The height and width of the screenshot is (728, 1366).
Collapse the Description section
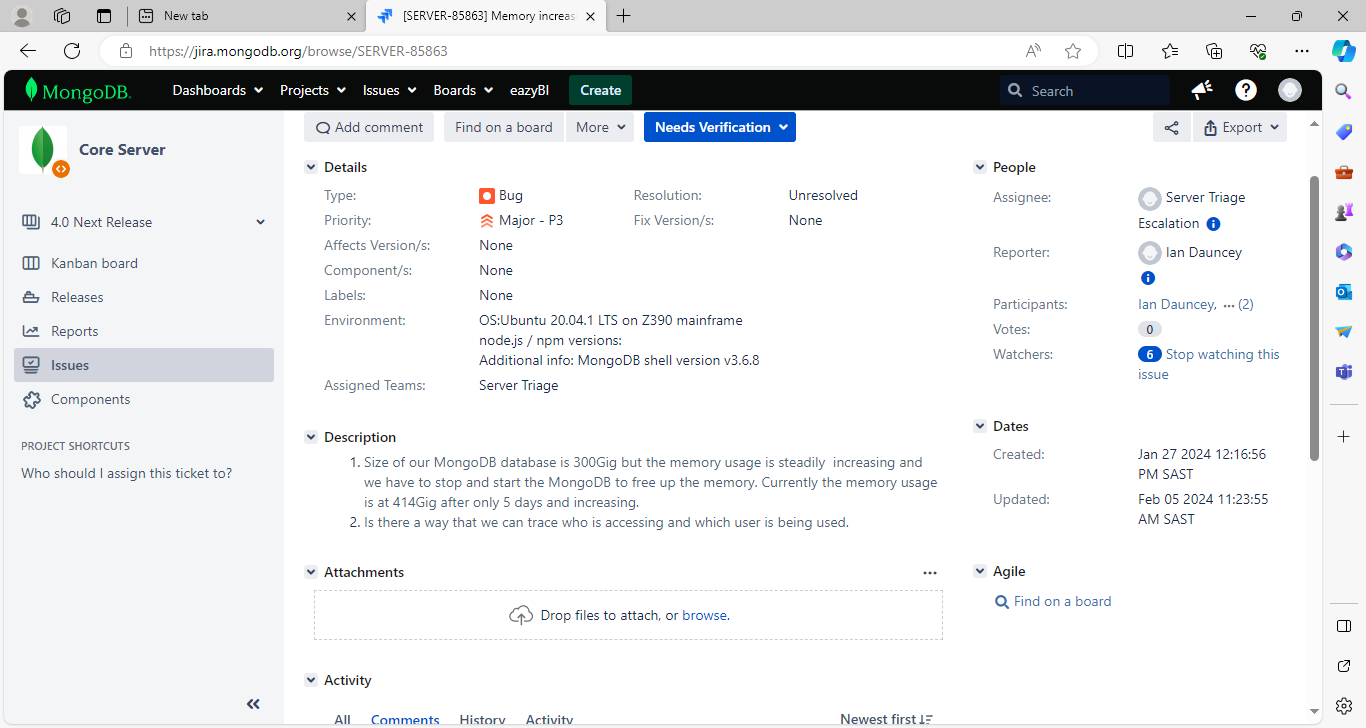point(311,438)
